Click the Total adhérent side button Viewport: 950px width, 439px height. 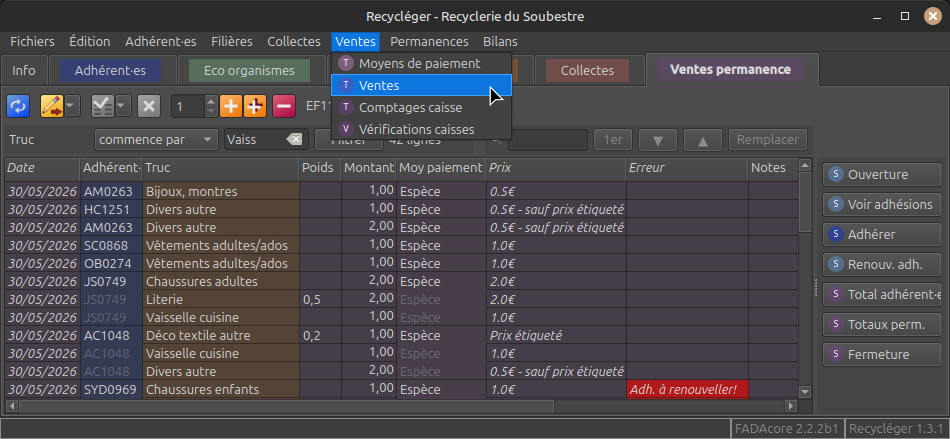pos(882,294)
